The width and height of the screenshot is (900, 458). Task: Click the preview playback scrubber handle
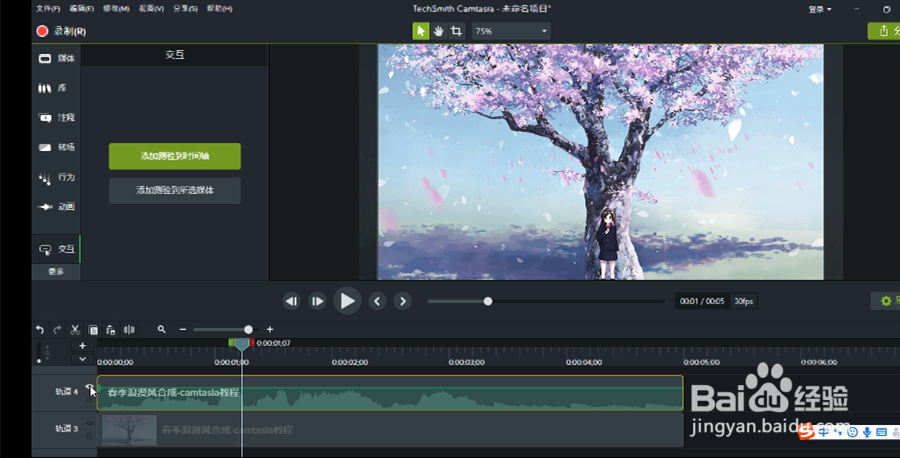tap(488, 301)
